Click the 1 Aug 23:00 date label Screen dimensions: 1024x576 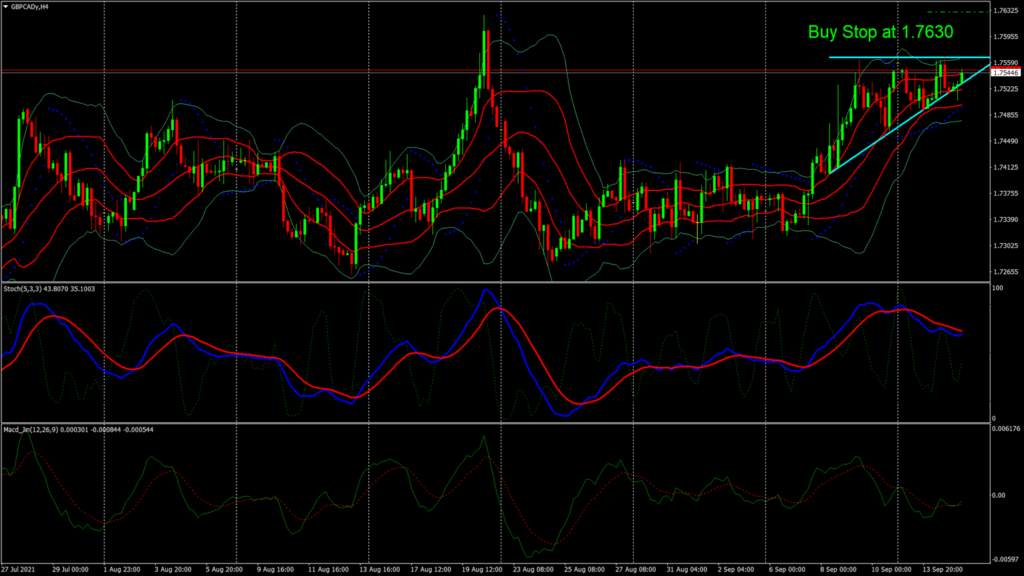121,569
